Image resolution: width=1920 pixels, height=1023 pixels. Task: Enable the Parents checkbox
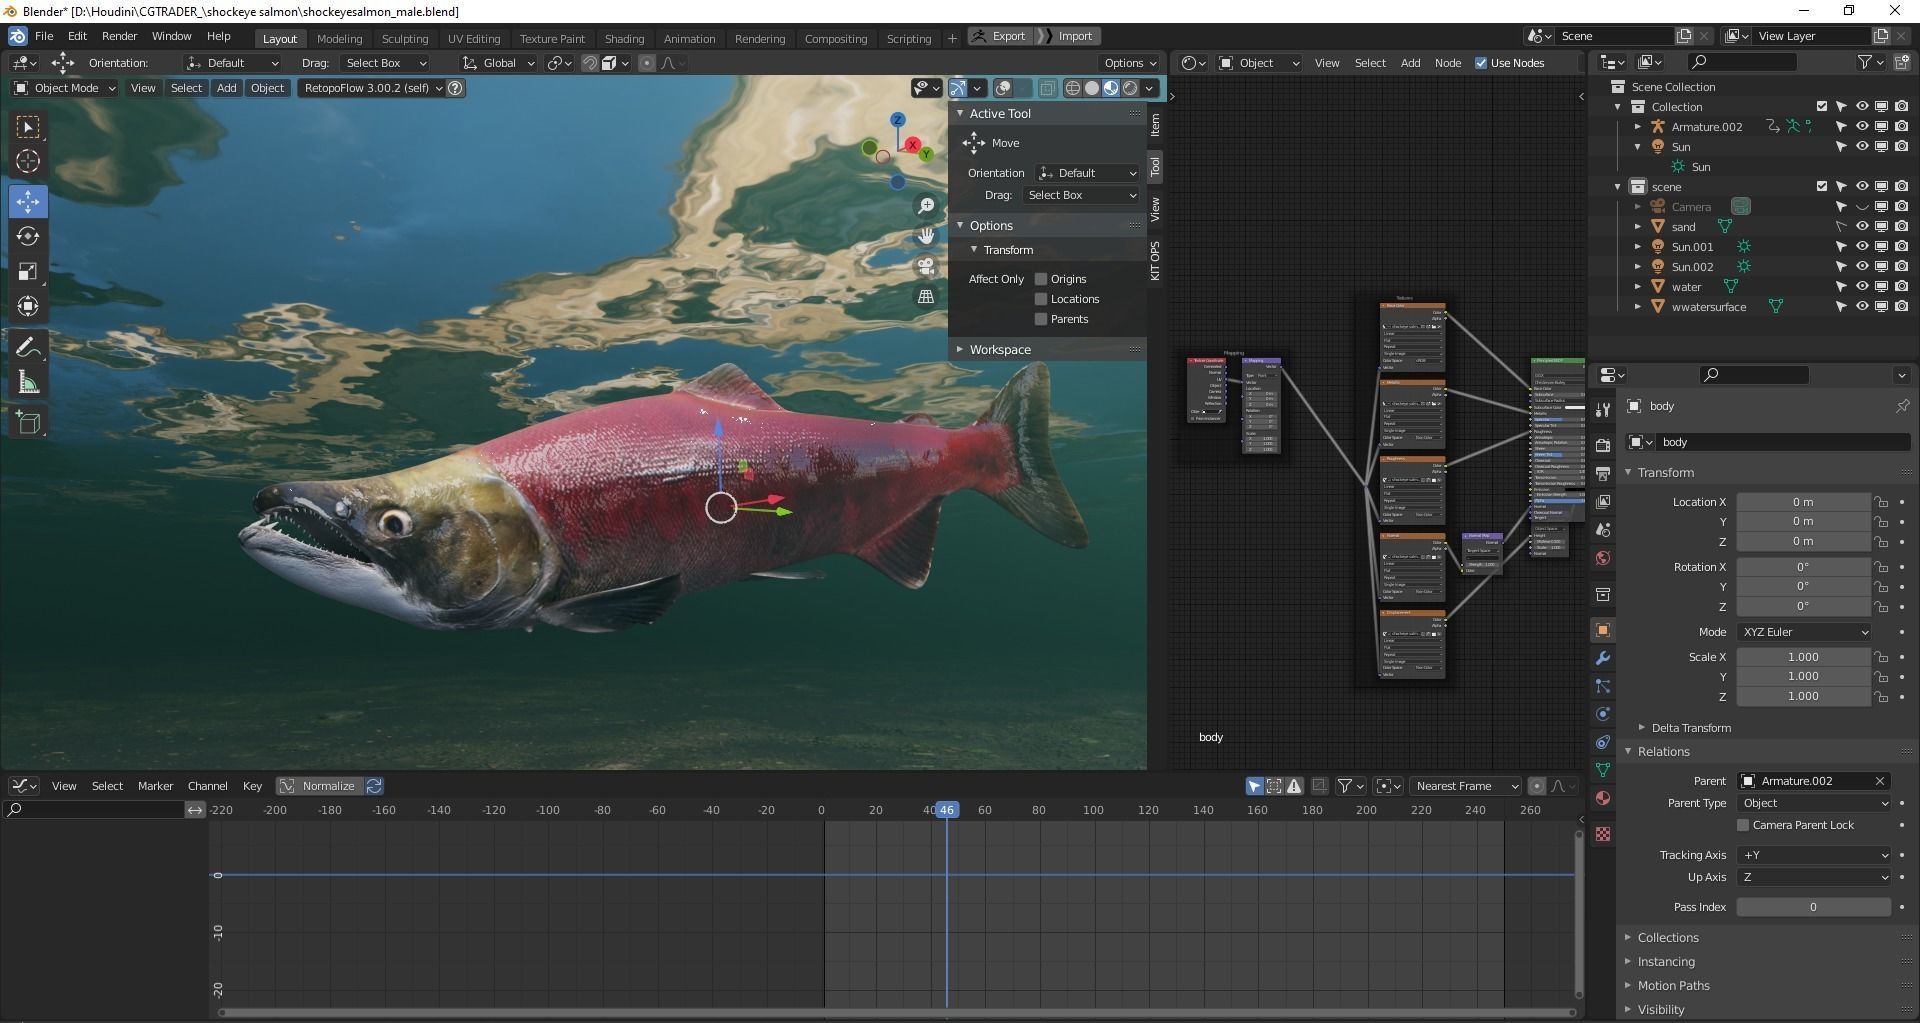coord(1041,319)
